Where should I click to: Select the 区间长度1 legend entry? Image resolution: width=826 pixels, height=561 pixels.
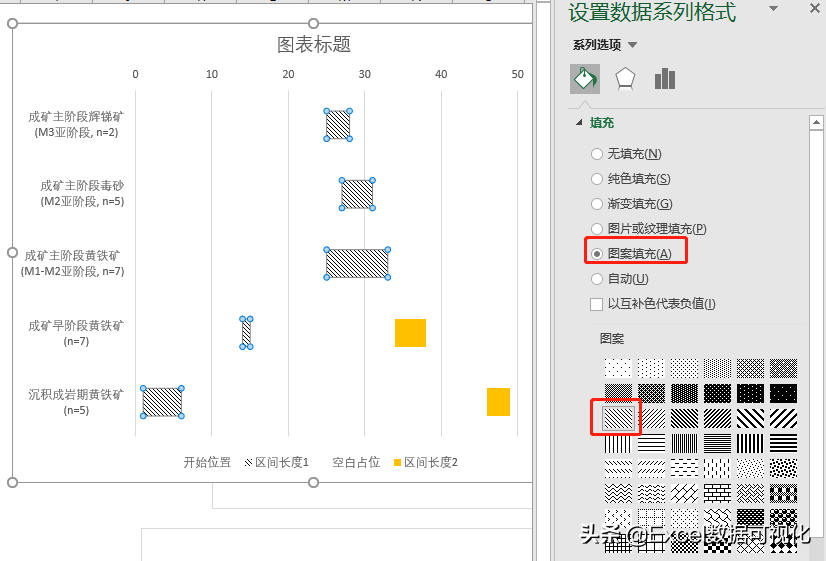277,462
